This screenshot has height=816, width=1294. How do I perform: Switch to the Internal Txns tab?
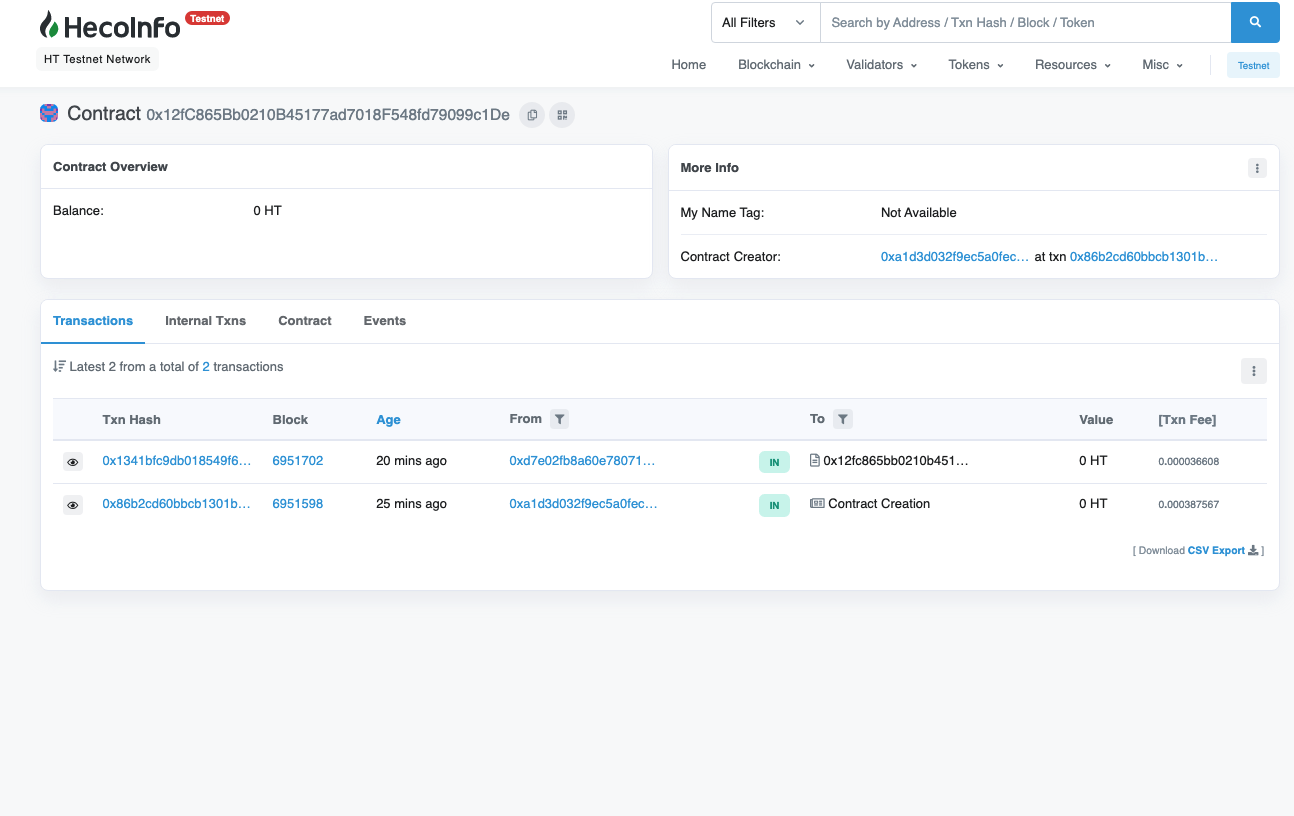[205, 321]
